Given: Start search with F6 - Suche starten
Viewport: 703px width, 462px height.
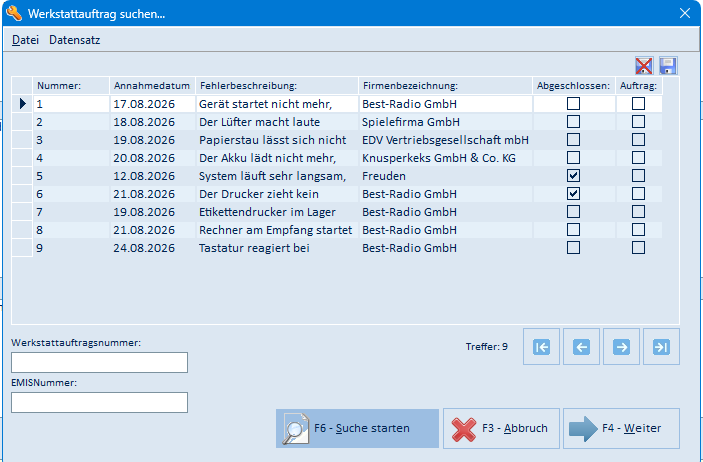Looking at the screenshot, I should coord(357,428).
